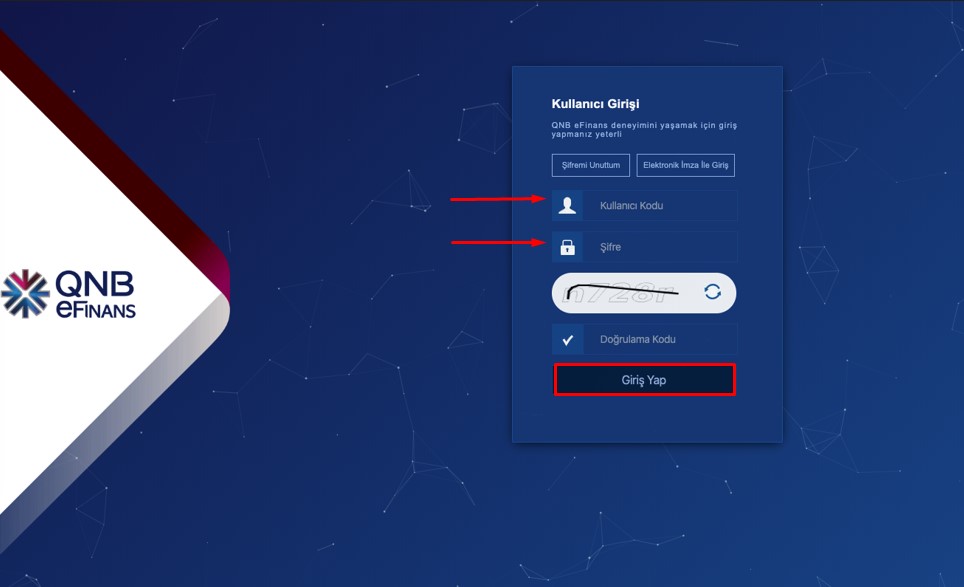Choose Elektronik İmza İle Giriş option
This screenshot has height=587, width=964.
point(685,165)
